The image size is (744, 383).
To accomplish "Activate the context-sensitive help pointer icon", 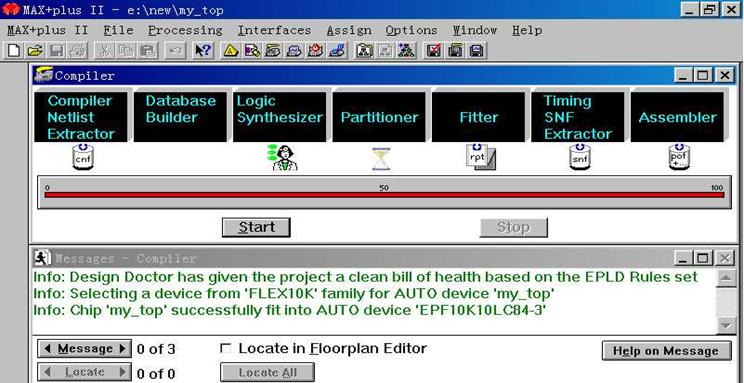I will tap(204, 50).
